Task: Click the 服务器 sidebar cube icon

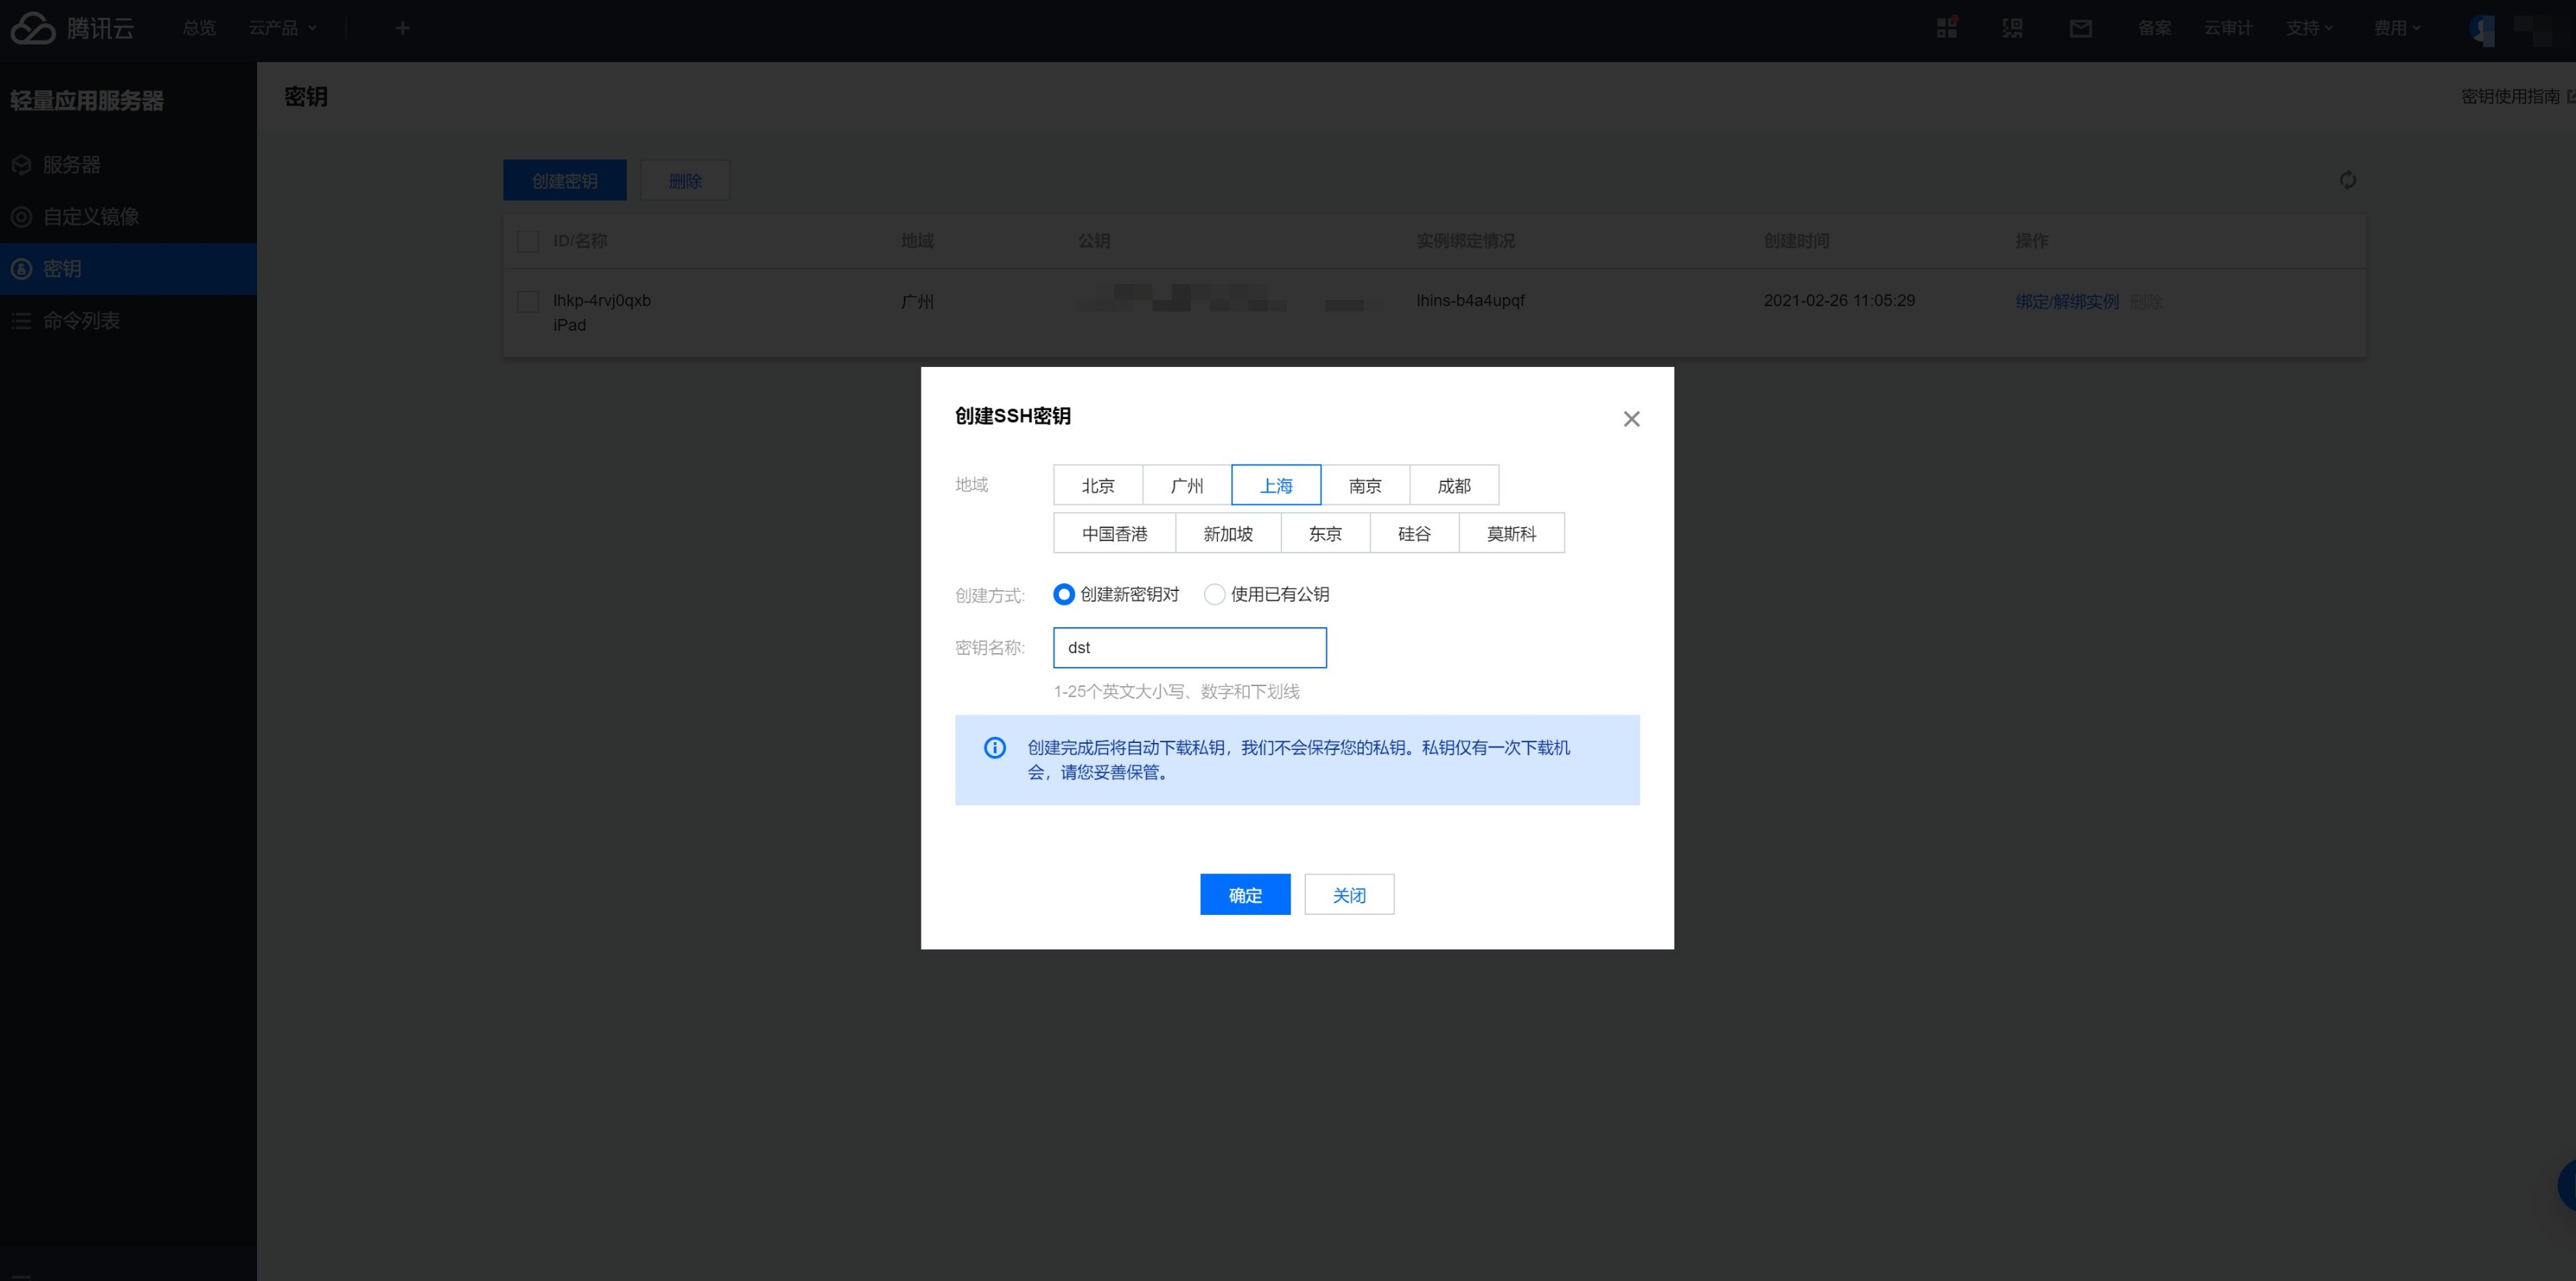Action: point(21,164)
